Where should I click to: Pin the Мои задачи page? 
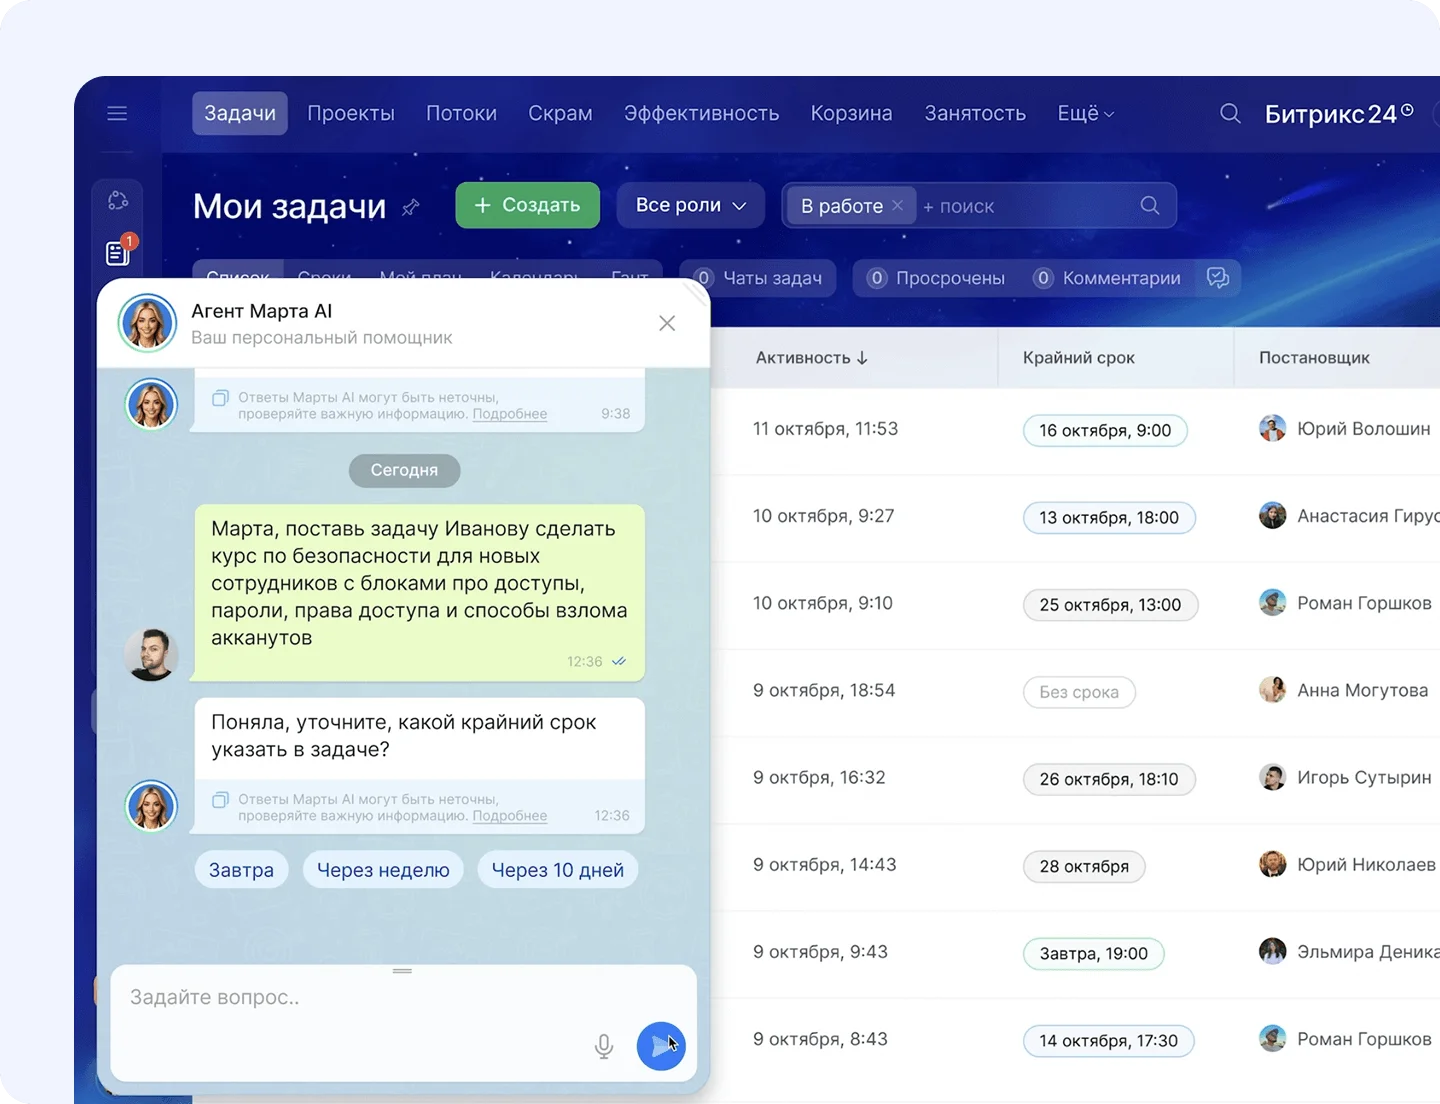tap(410, 208)
